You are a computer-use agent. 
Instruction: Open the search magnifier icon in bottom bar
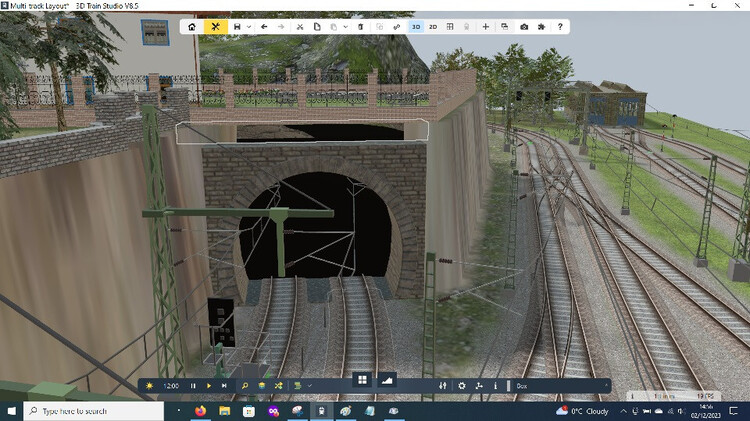coord(244,386)
